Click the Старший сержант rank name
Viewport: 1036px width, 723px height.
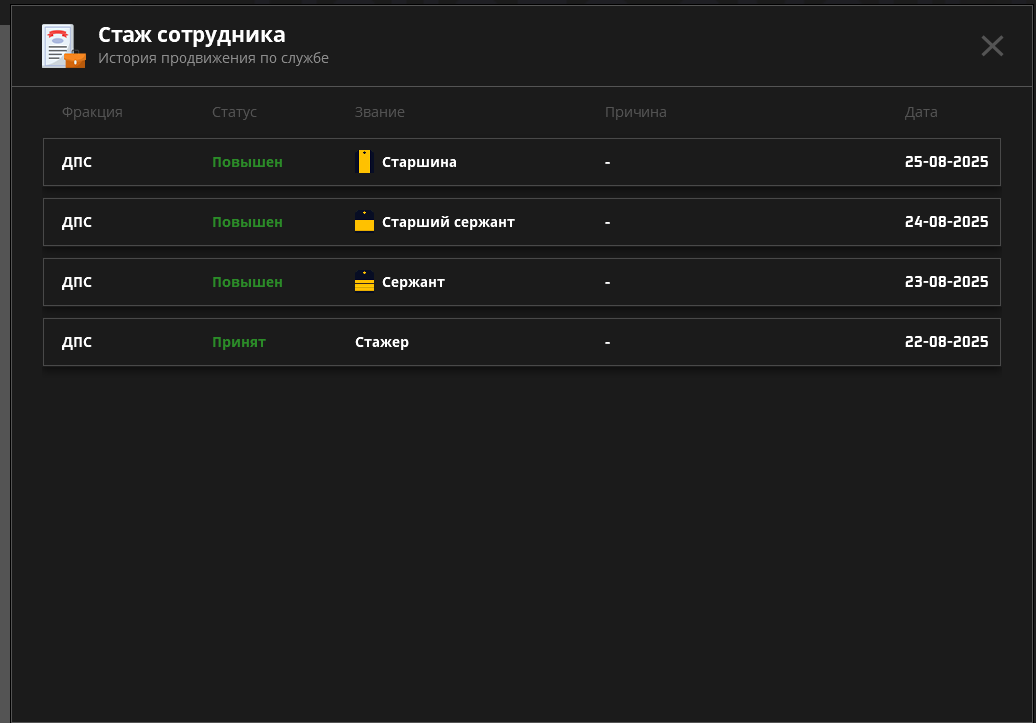(448, 222)
